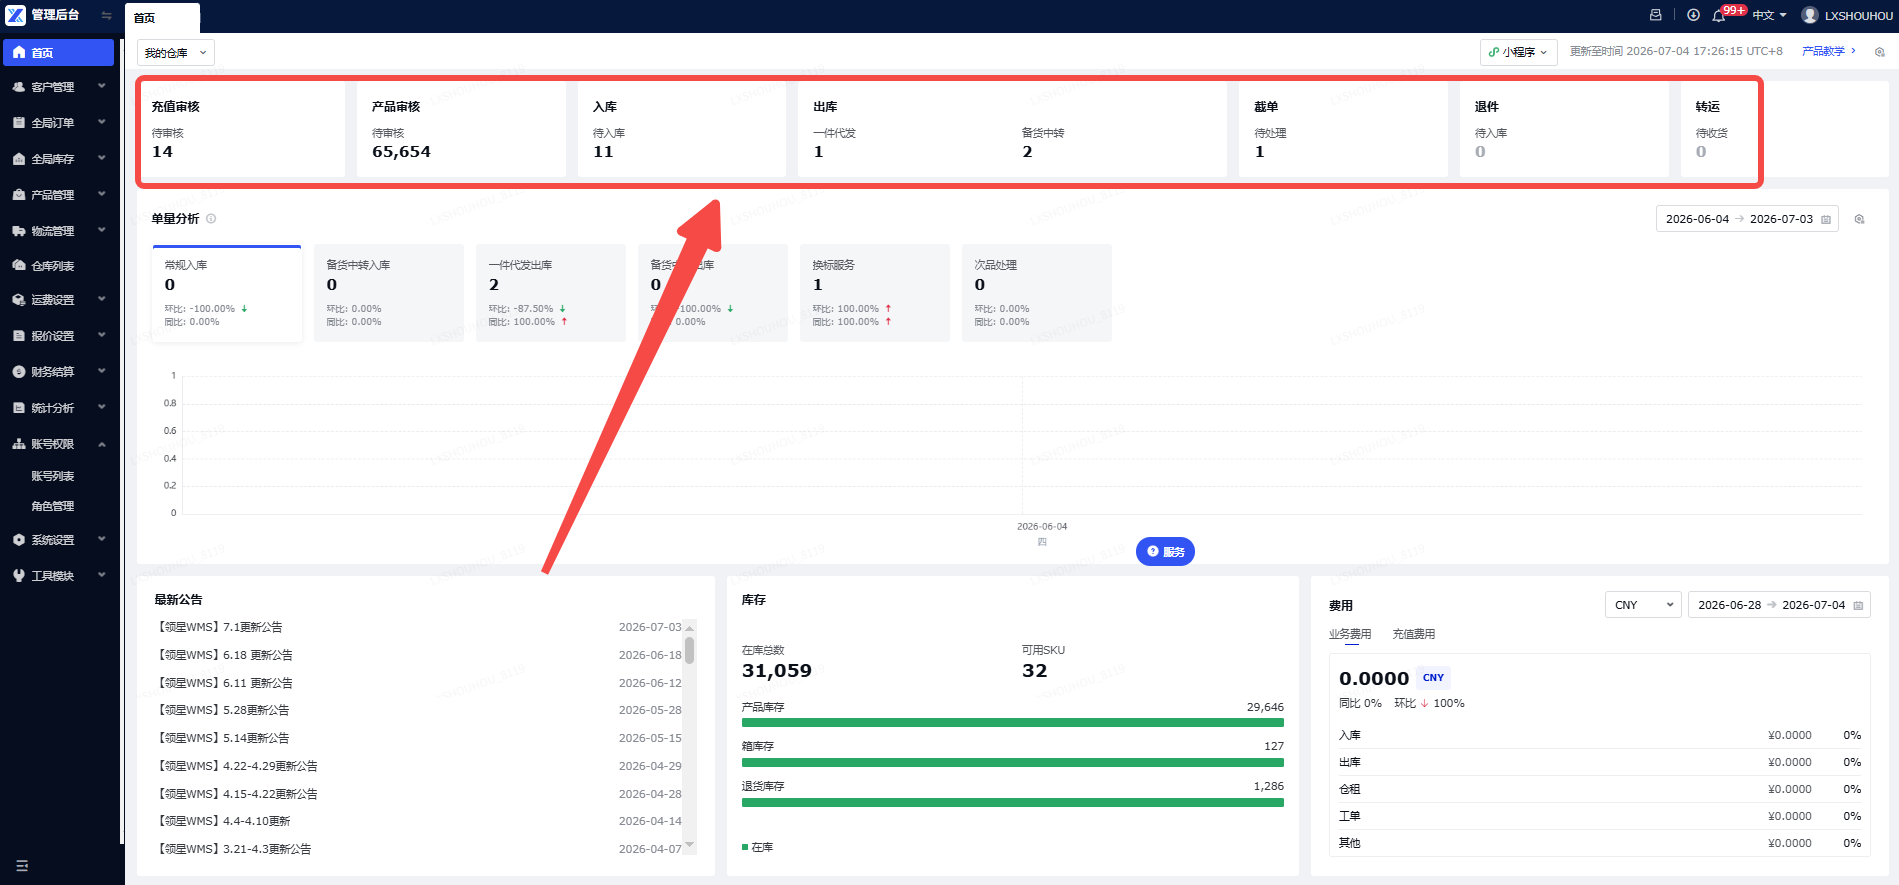Click the settings icon beside 产品教学

point(1880,52)
